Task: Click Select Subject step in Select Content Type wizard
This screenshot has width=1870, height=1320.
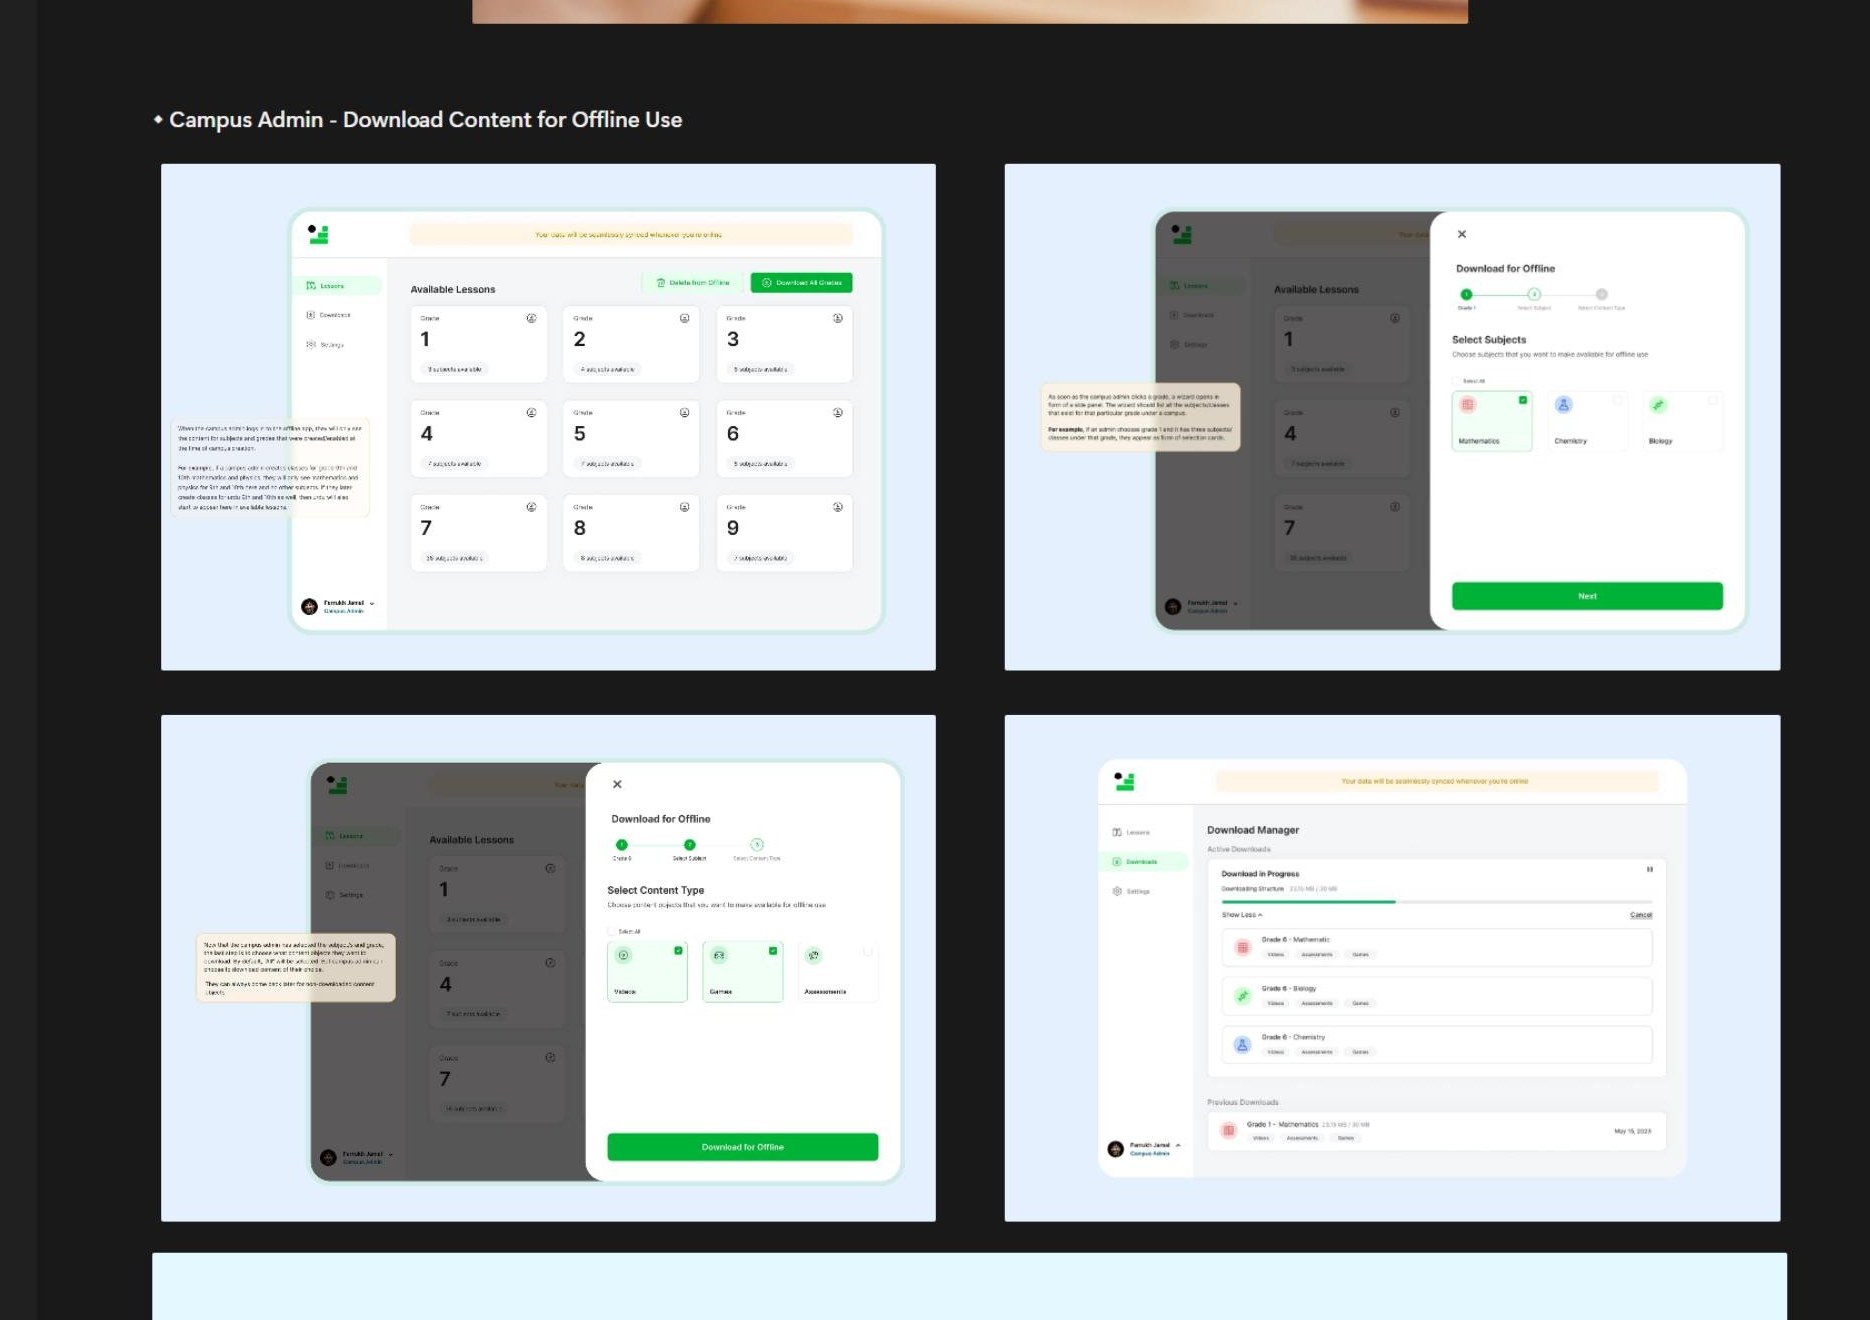Action: [x=689, y=845]
